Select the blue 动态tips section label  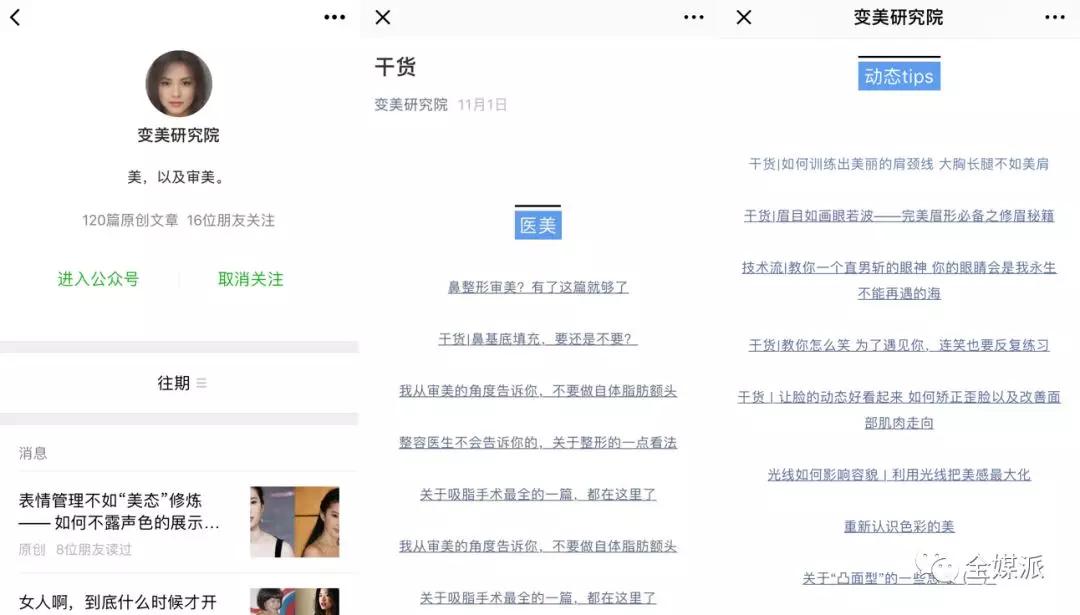(899, 76)
